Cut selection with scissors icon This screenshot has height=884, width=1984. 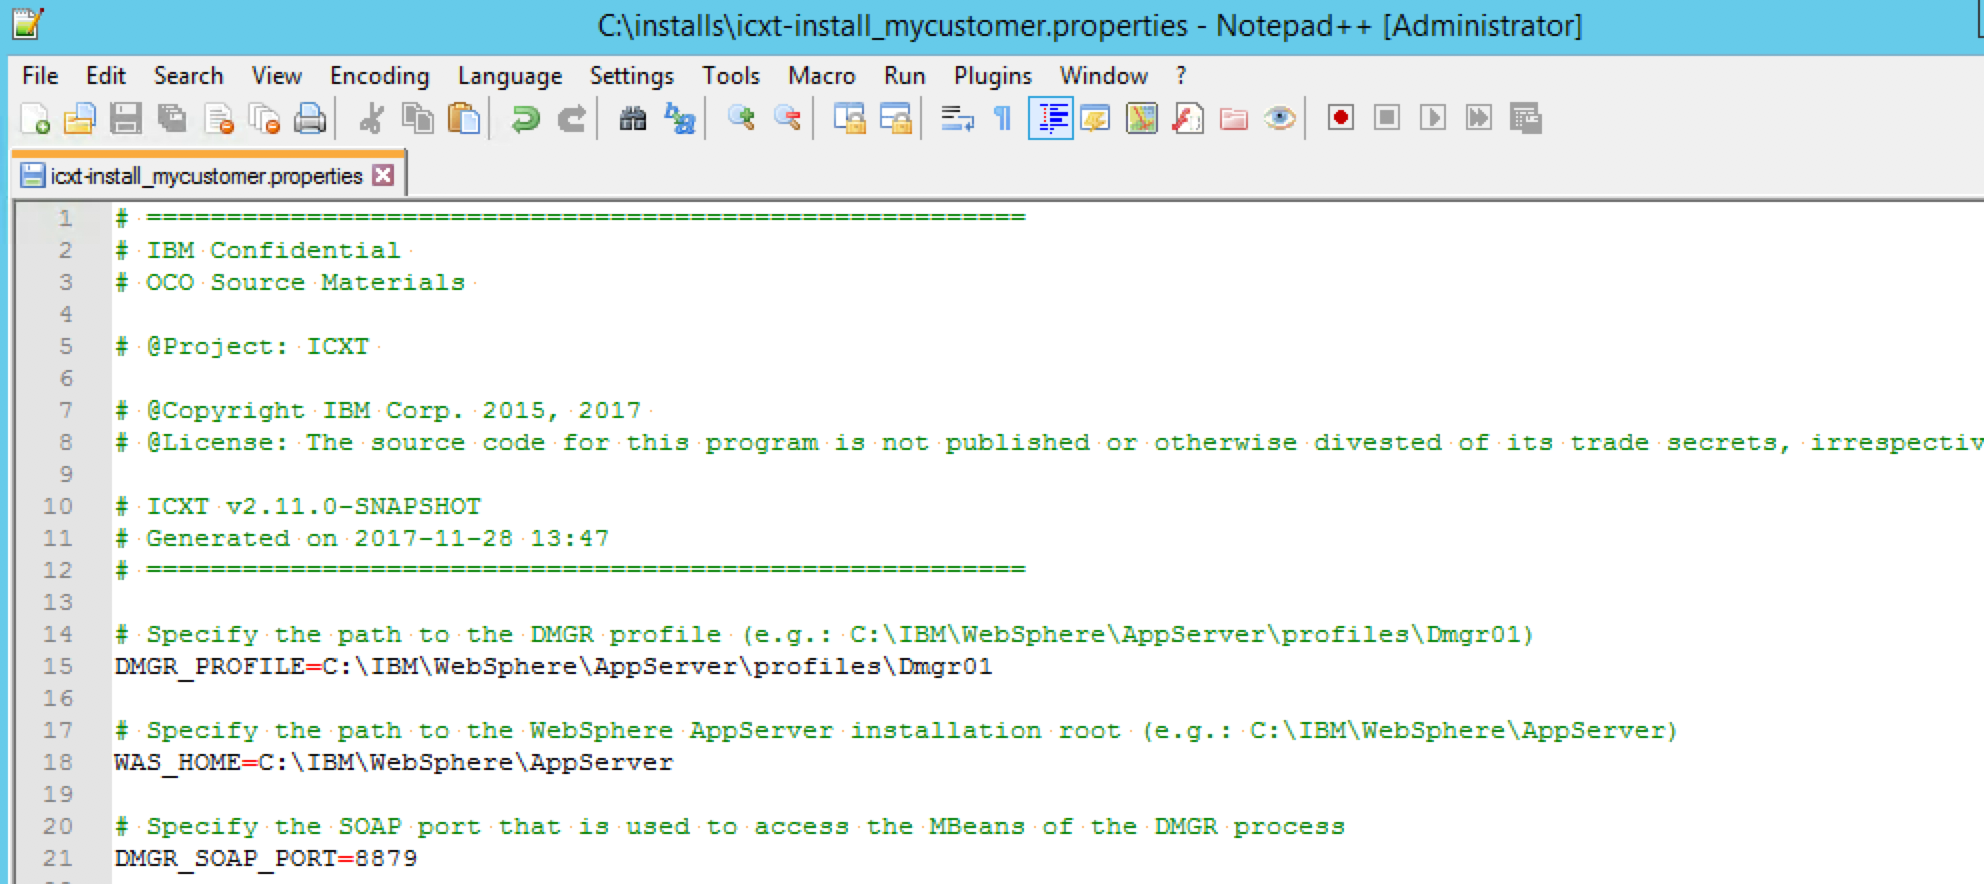pyautogui.click(x=371, y=119)
